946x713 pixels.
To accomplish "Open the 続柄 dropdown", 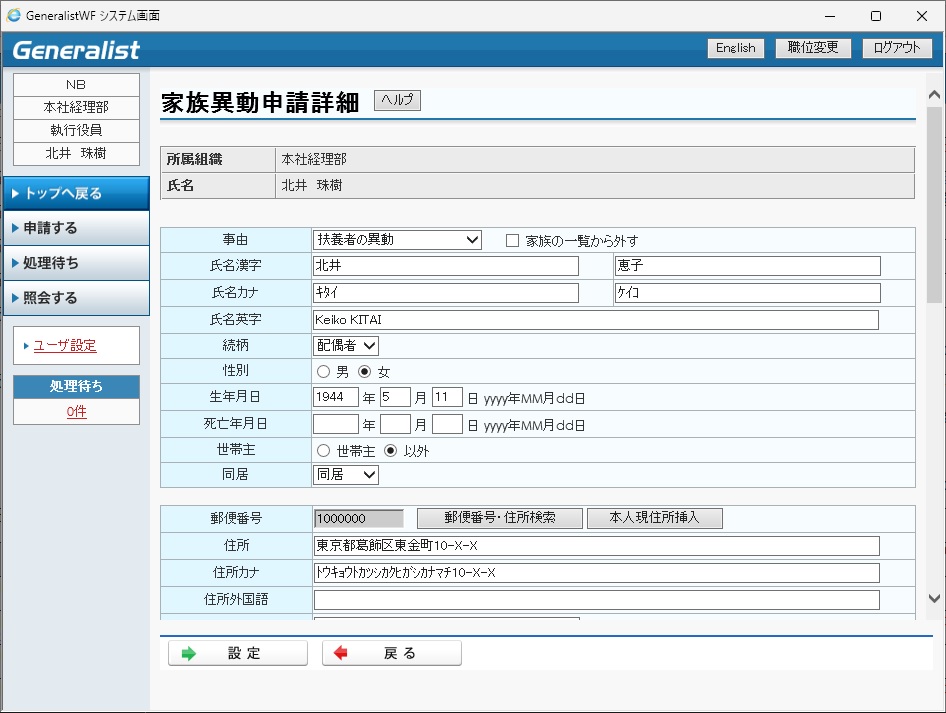I will click(346, 345).
